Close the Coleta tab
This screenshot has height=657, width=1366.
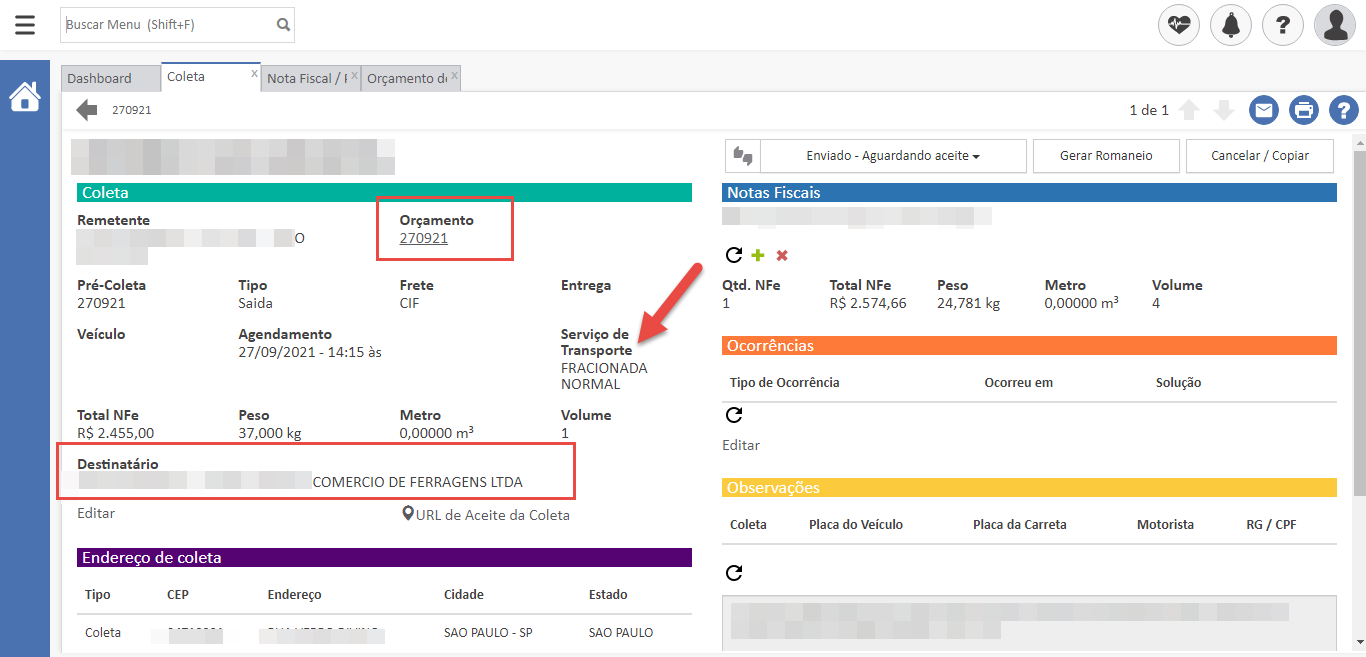click(x=254, y=73)
